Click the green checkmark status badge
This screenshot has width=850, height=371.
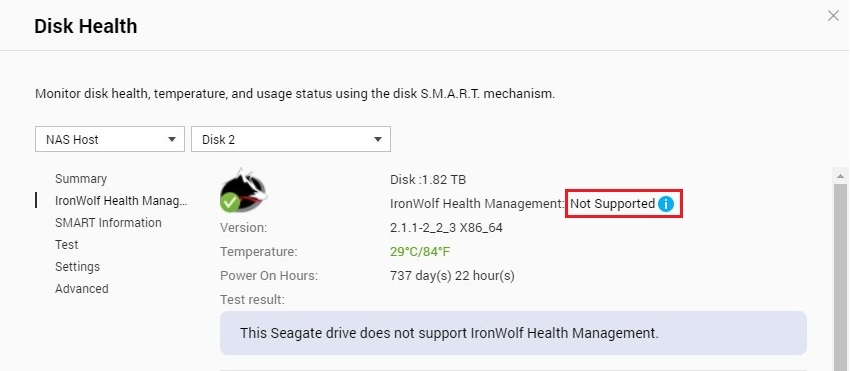point(230,202)
